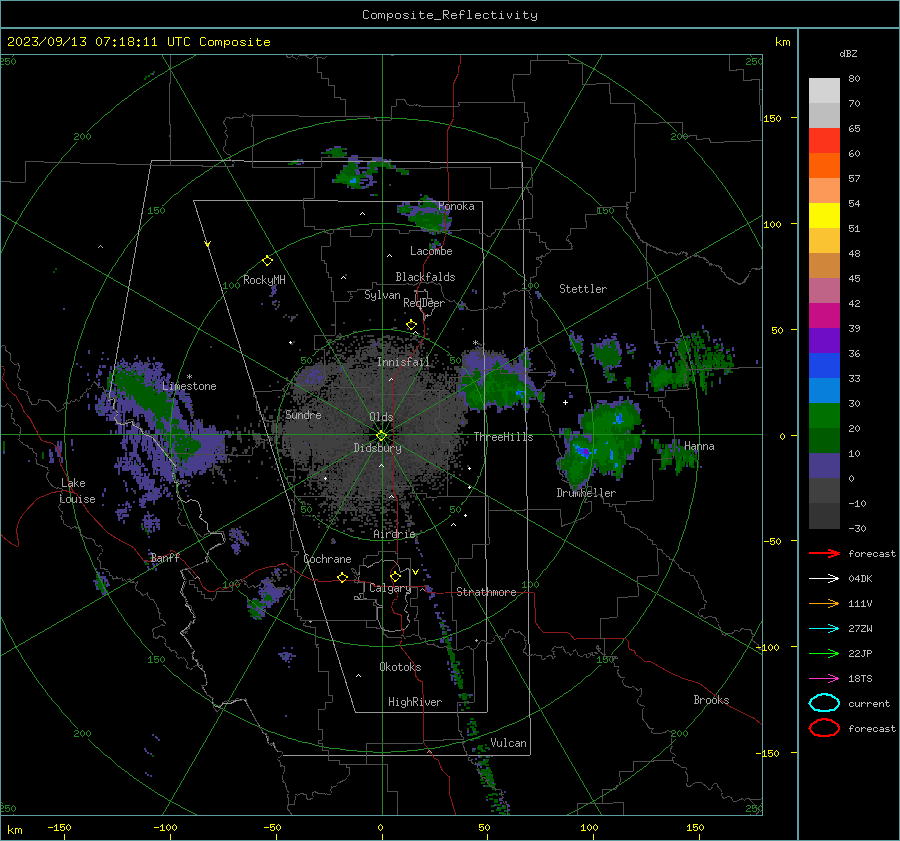The image size is (900, 841).
Task: Select the red 60–65 dBZ color swatch
Action: [x=824, y=141]
